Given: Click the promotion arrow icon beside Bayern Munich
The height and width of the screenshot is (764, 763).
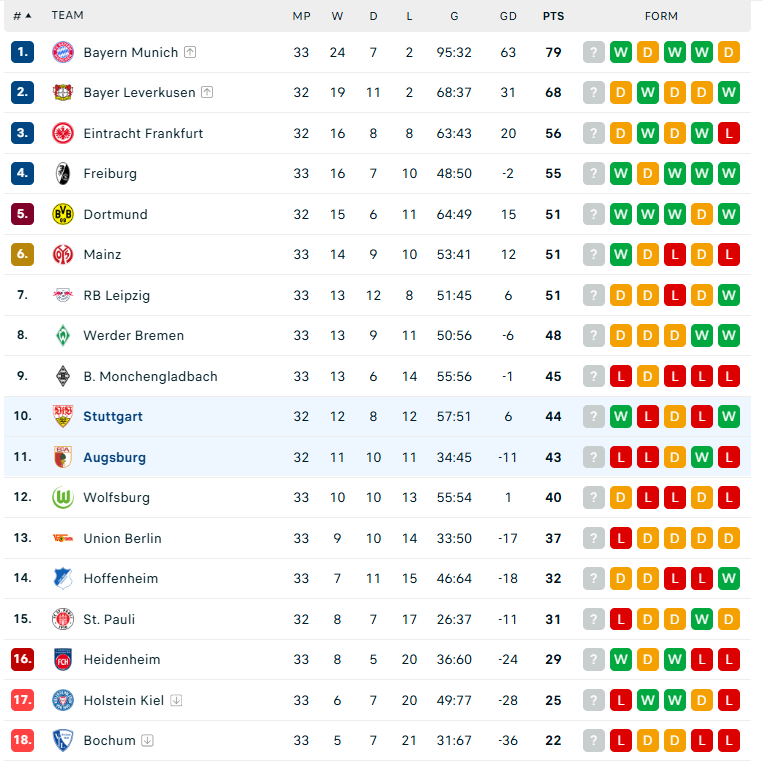Looking at the screenshot, I should (190, 52).
